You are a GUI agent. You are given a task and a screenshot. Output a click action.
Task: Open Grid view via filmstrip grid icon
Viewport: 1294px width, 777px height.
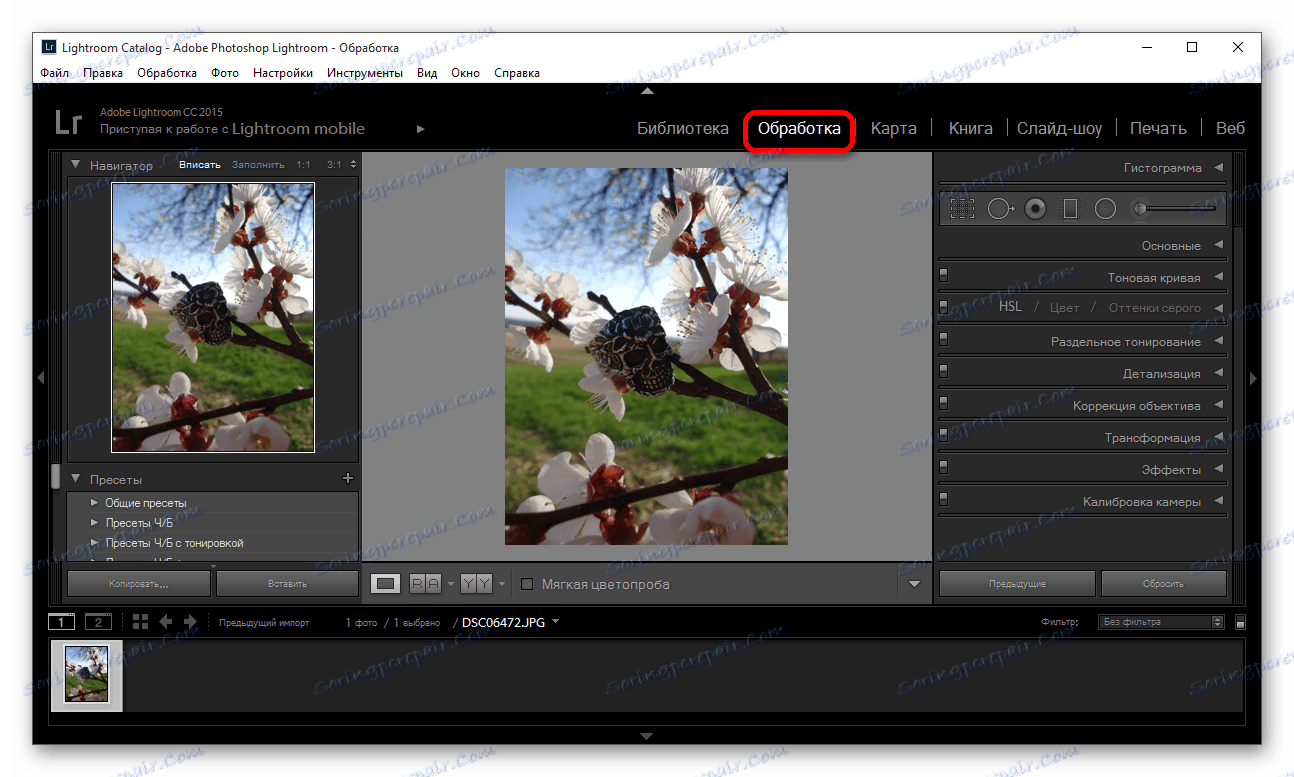point(140,621)
